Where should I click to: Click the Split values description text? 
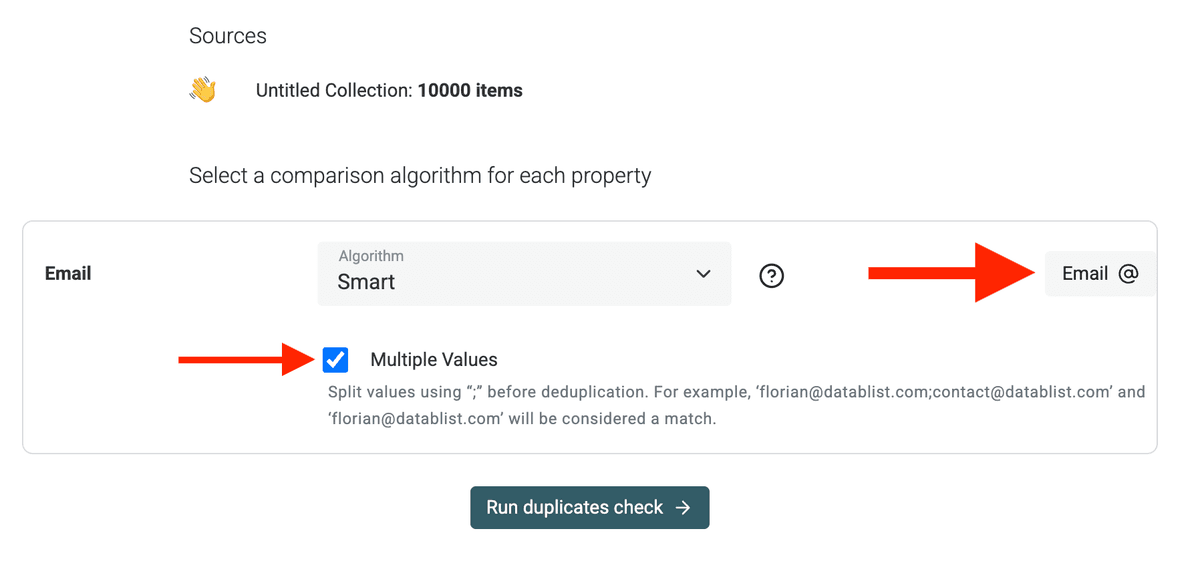click(737, 406)
